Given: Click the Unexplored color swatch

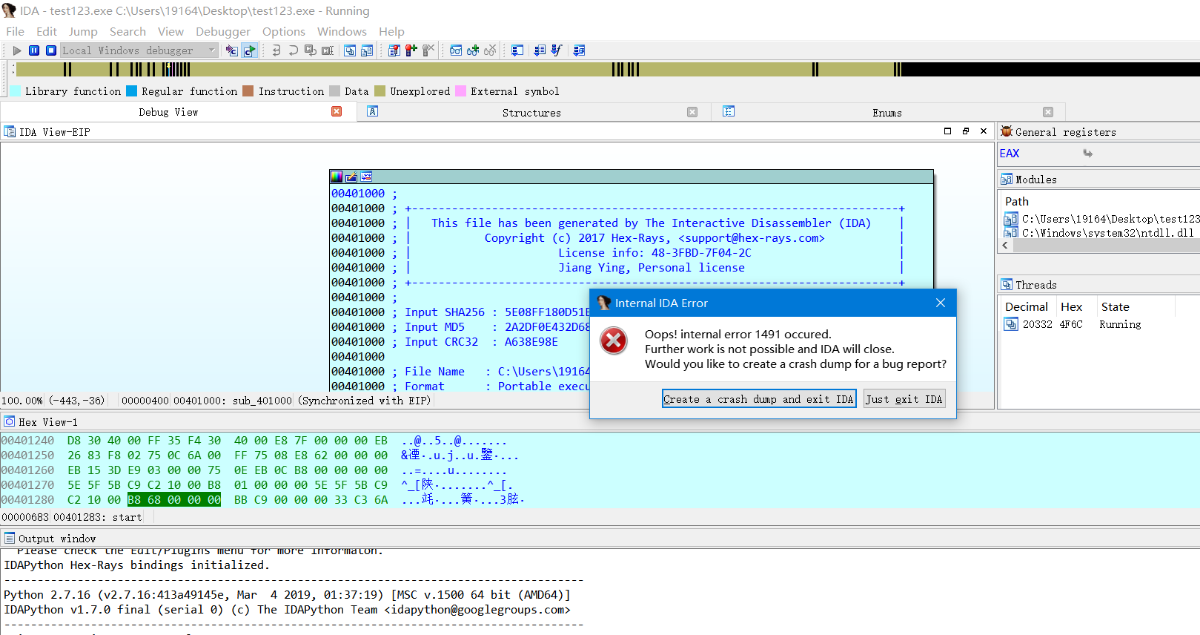Looking at the screenshot, I should click(x=380, y=91).
